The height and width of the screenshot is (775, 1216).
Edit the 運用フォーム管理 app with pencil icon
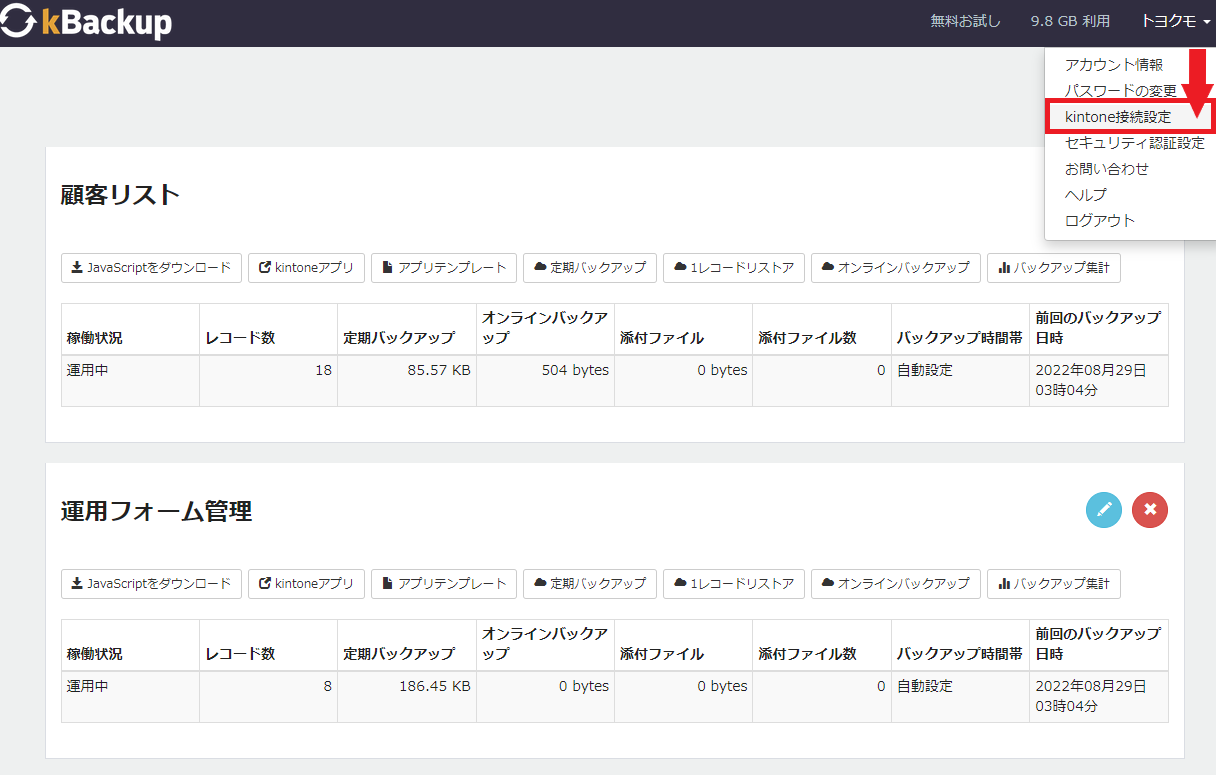coord(1104,510)
